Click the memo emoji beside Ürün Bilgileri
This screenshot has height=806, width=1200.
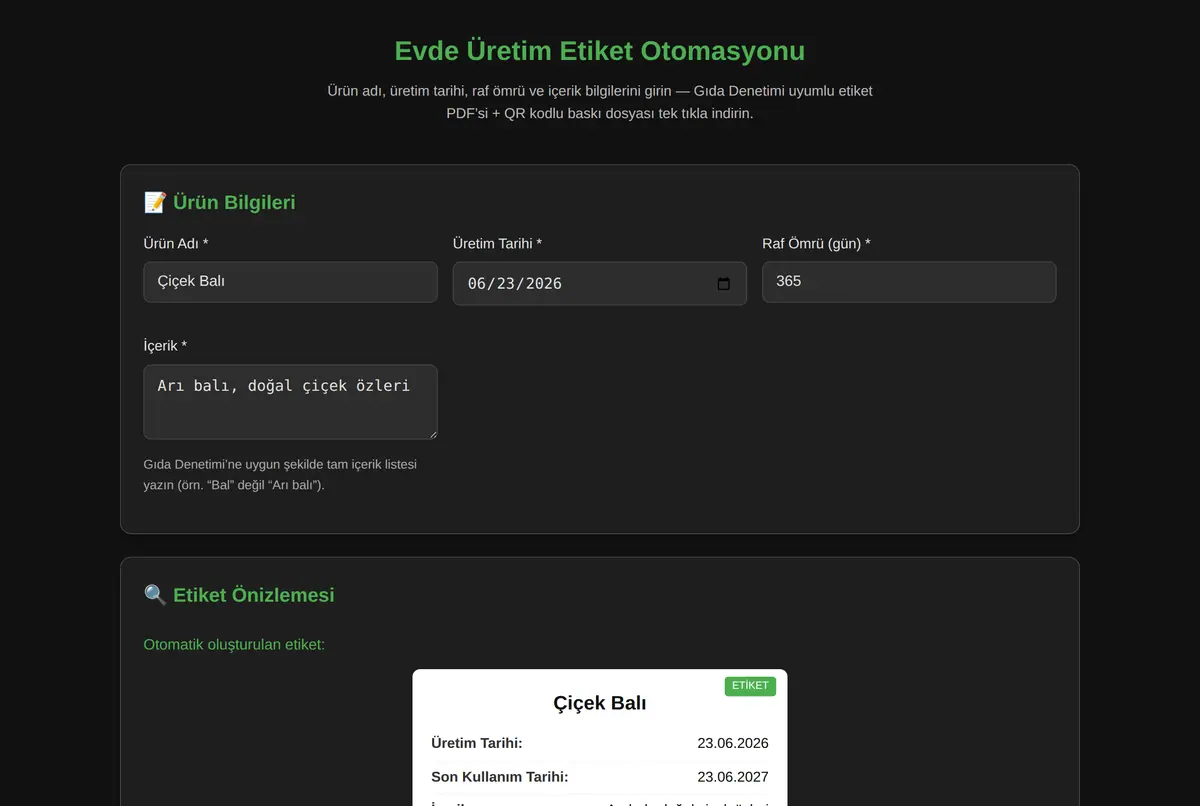coord(155,203)
